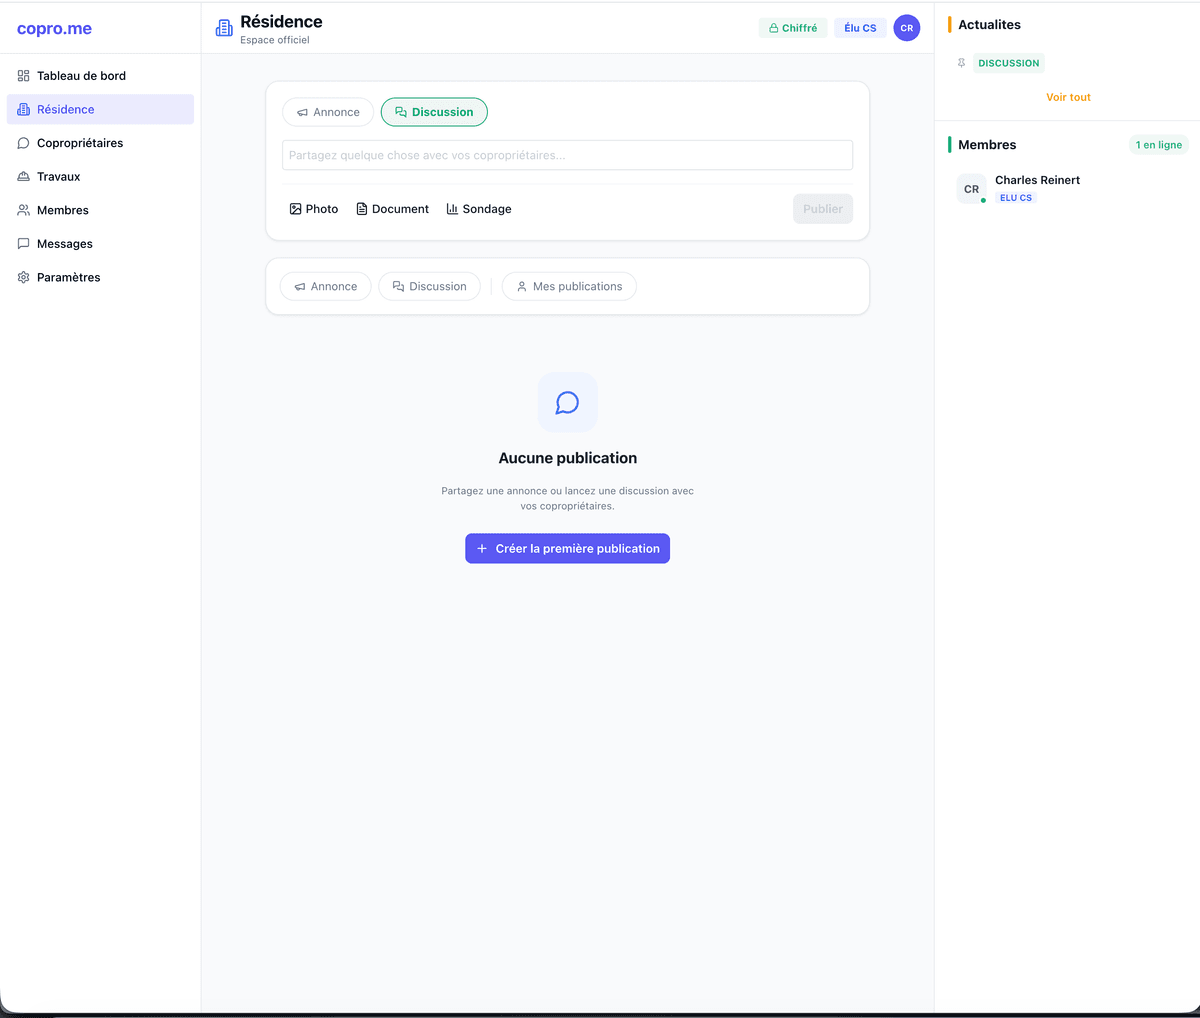Open the Travaux sidebar item

[x=58, y=177]
